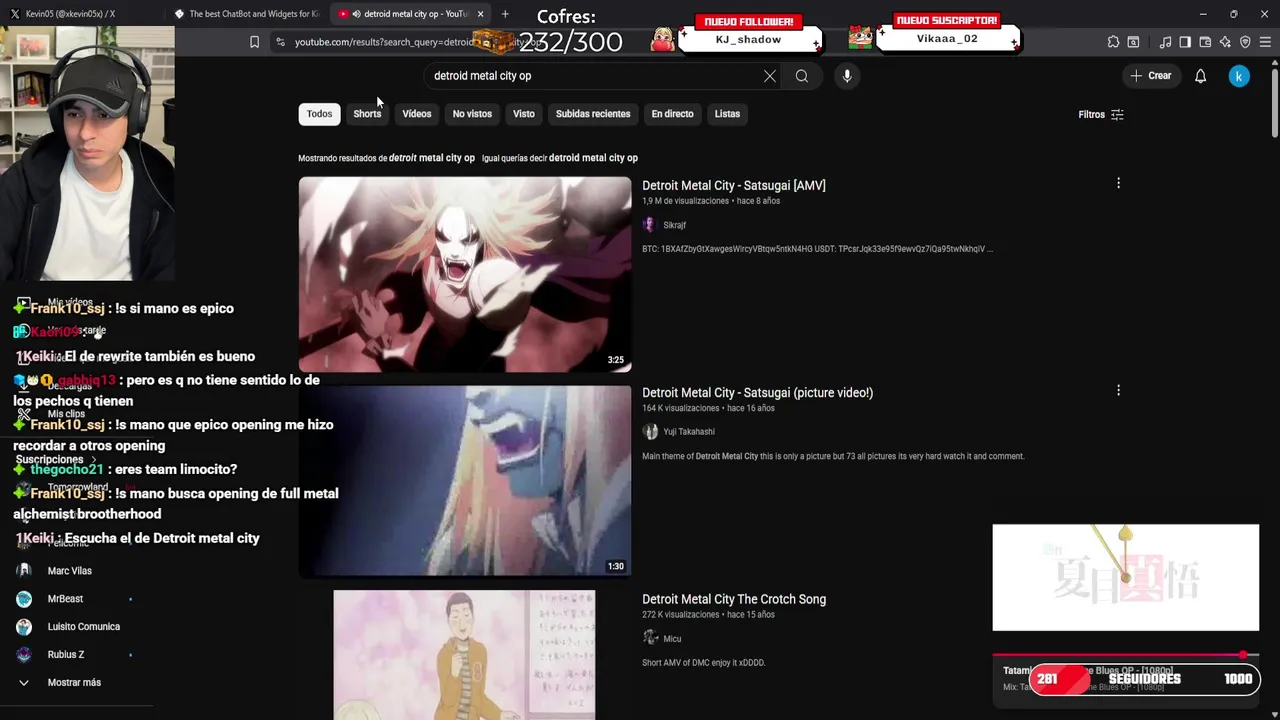The image size is (1280, 720).
Task: View site information icon in the address bar
Action: tap(280, 42)
